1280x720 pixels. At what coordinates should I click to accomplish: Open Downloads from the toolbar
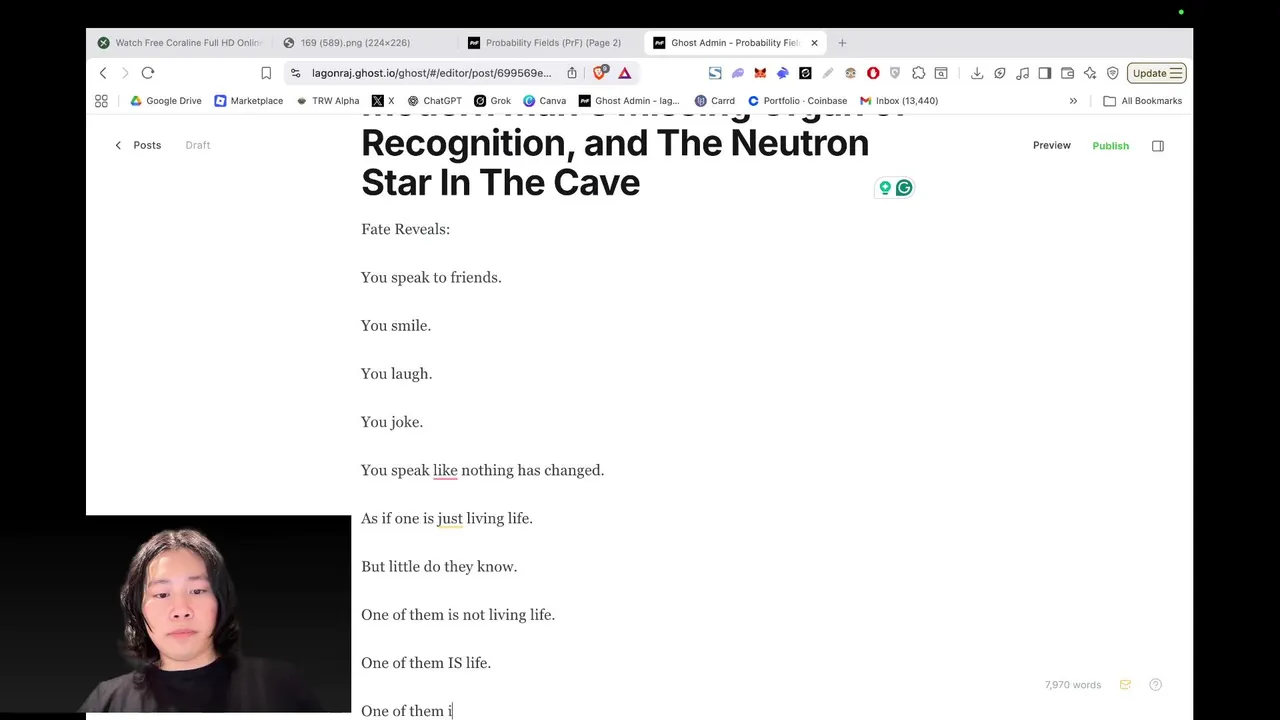coord(977,73)
